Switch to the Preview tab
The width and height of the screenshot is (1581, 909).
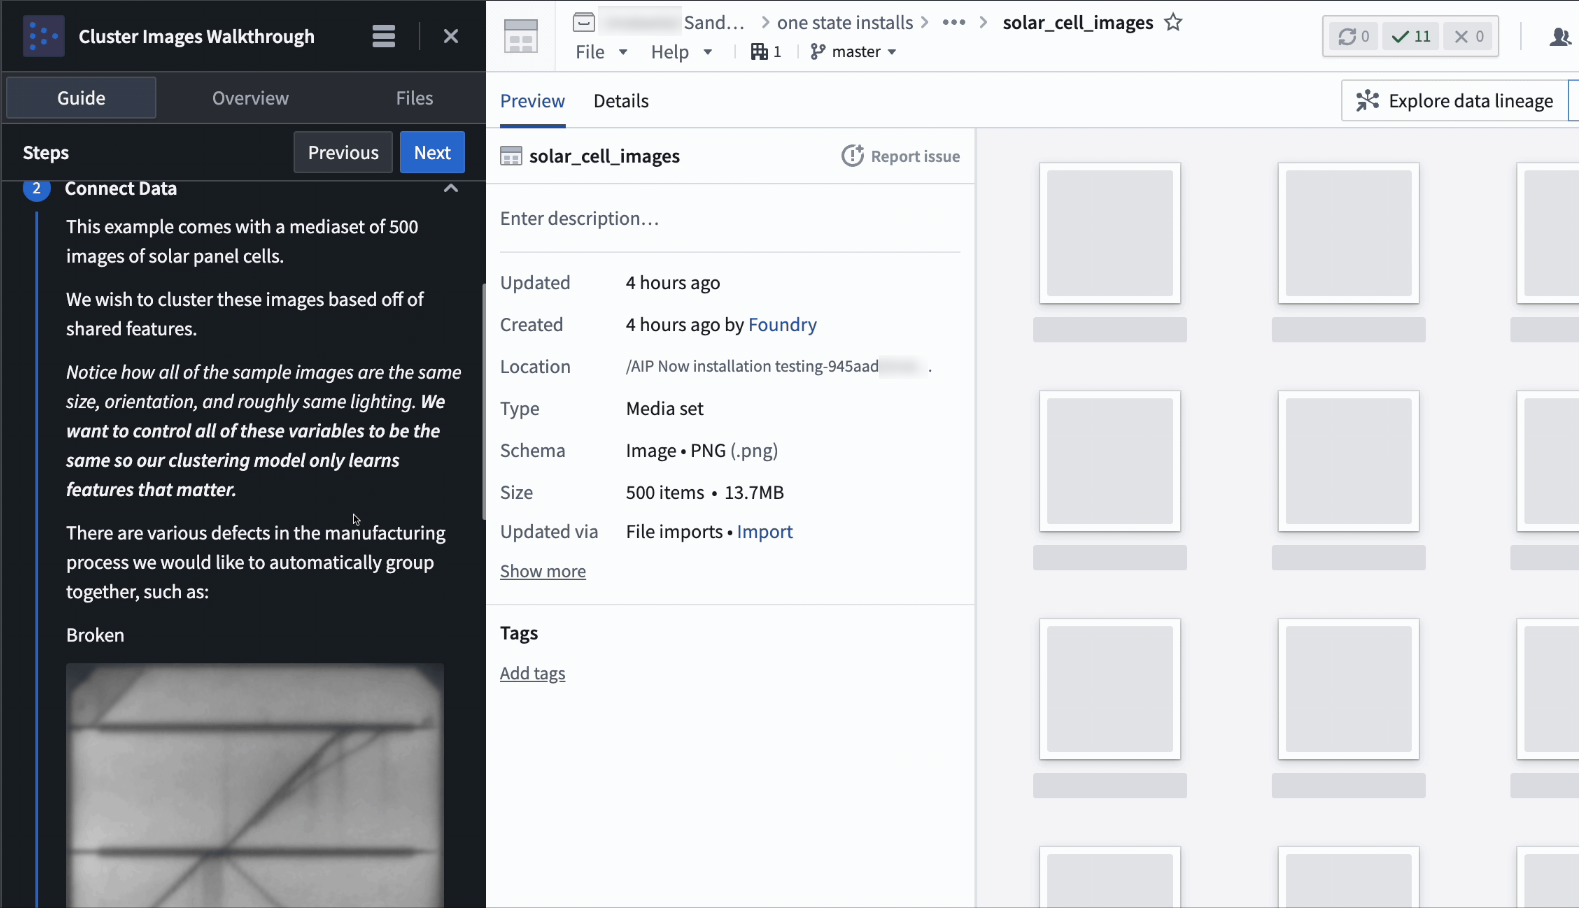[x=532, y=101]
